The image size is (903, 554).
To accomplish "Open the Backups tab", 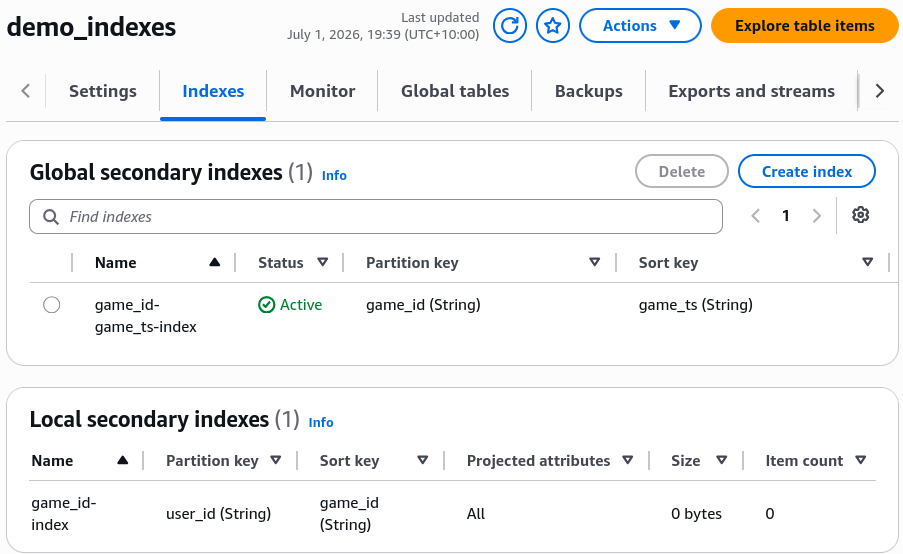I will click(589, 91).
